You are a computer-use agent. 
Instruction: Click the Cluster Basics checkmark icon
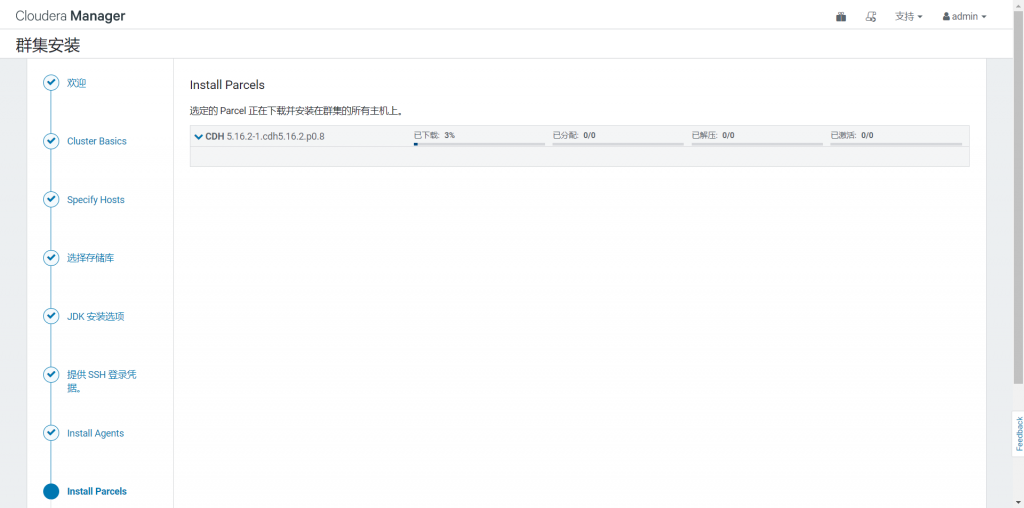[x=51, y=141]
